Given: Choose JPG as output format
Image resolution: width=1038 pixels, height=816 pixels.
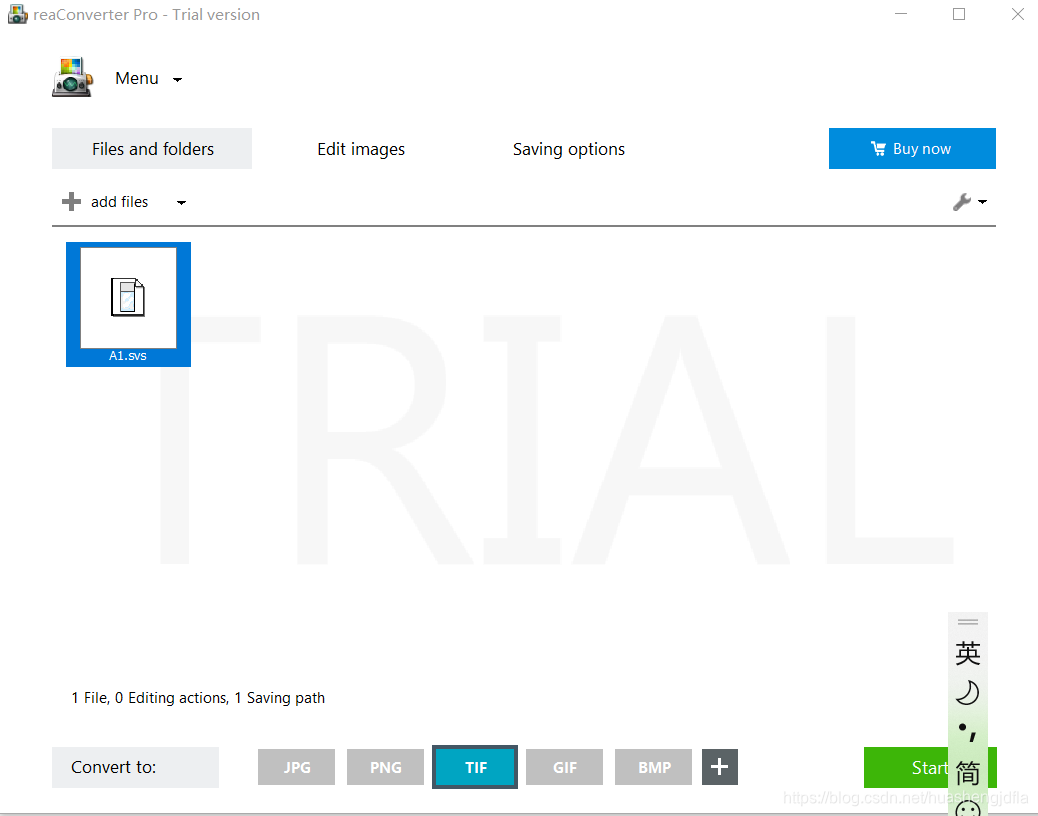Looking at the screenshot, I should [x=297, y=767].
